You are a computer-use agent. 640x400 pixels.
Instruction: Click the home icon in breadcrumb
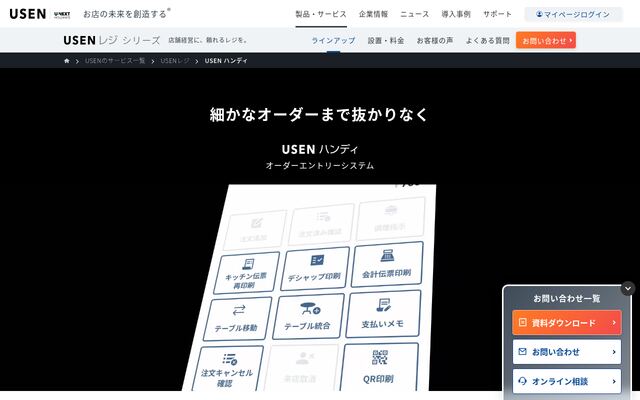tap(67, 61)
